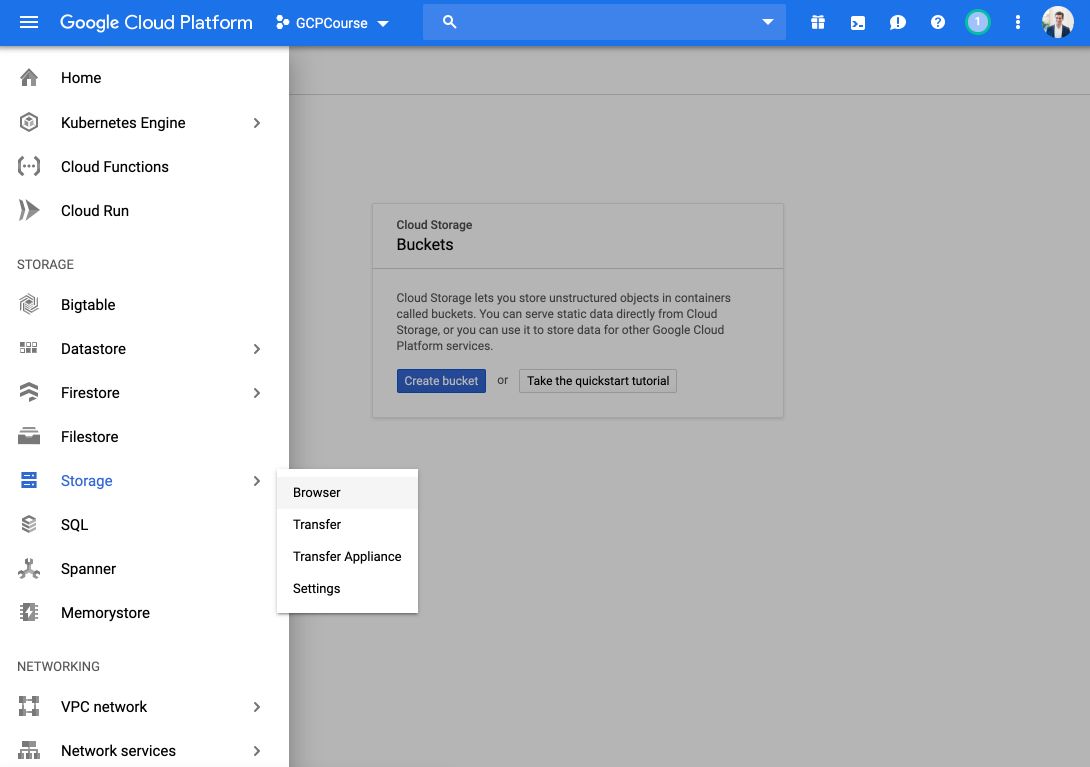
Task: Click the SQL stacked layers icon
Action: (29, 524)
